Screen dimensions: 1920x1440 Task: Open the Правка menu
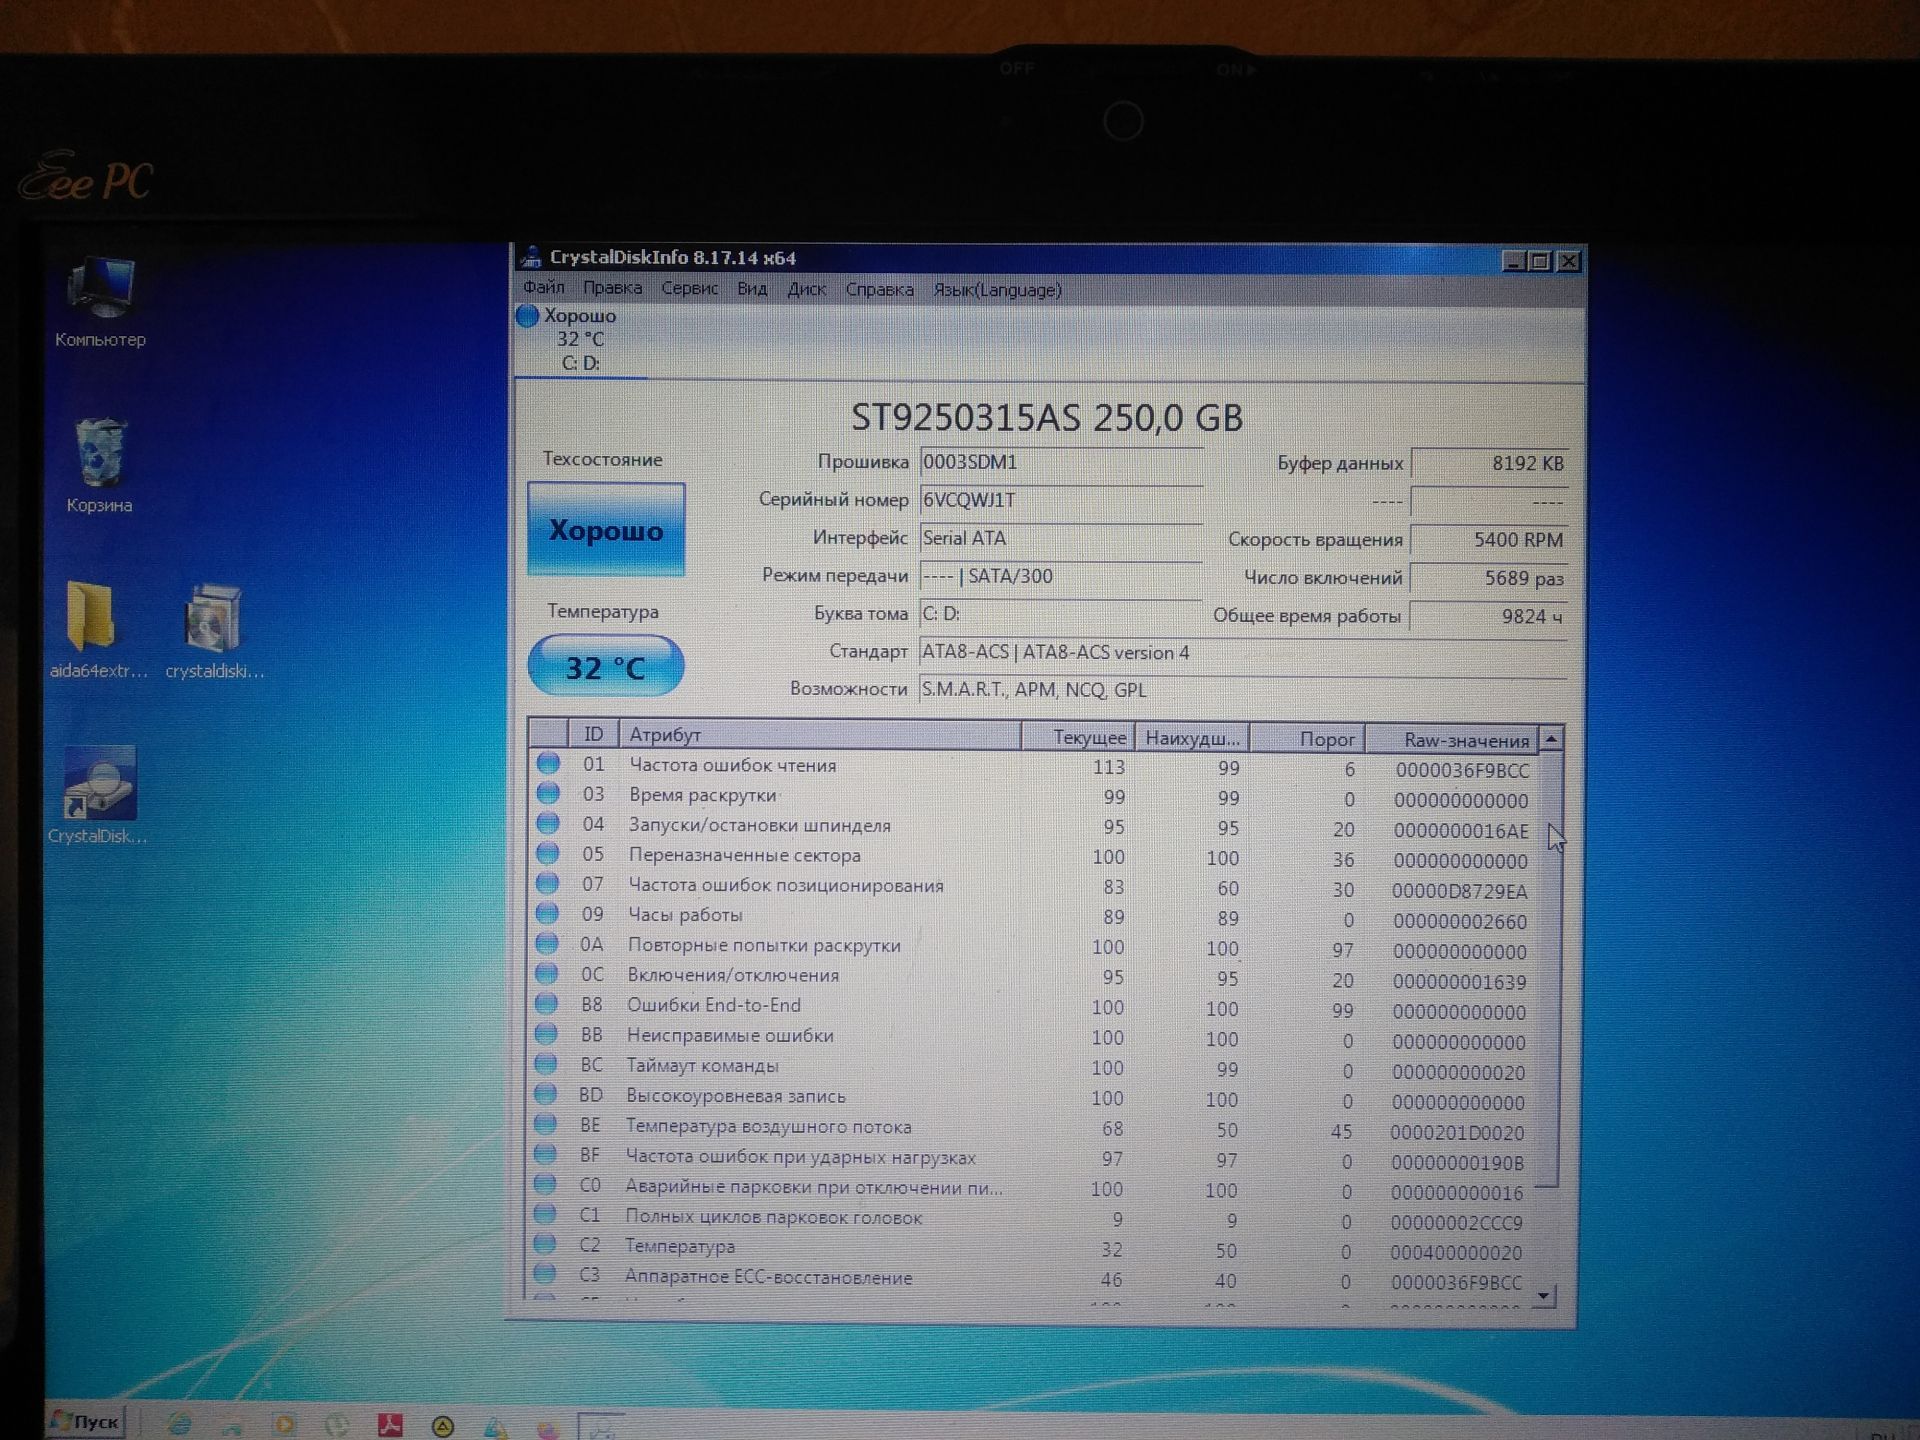click(612, 288)
